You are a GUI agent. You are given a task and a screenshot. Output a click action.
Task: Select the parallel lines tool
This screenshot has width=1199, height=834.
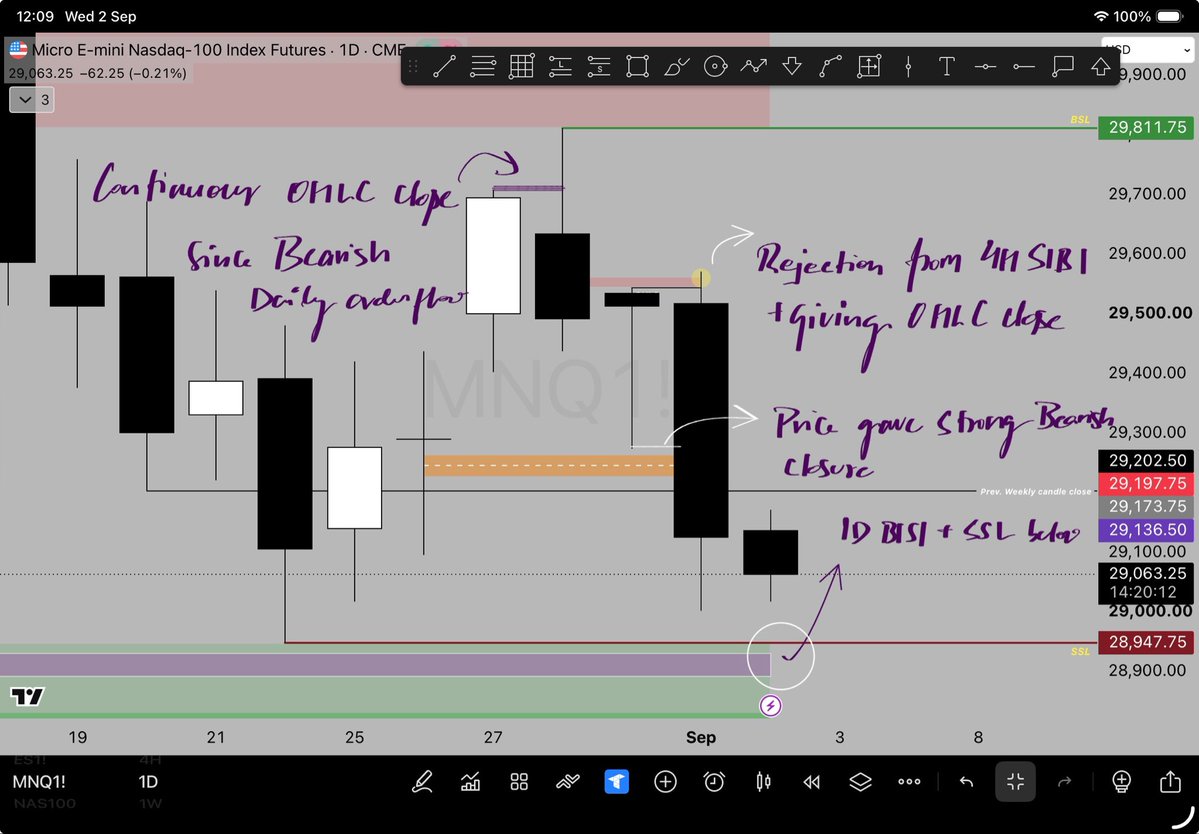[483, 67]
